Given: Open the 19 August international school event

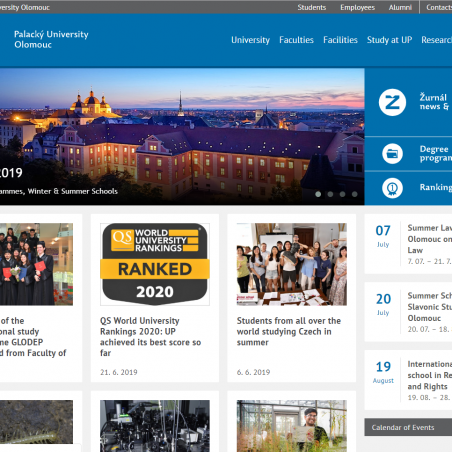Looking at the screenshot, I should 408,380.
